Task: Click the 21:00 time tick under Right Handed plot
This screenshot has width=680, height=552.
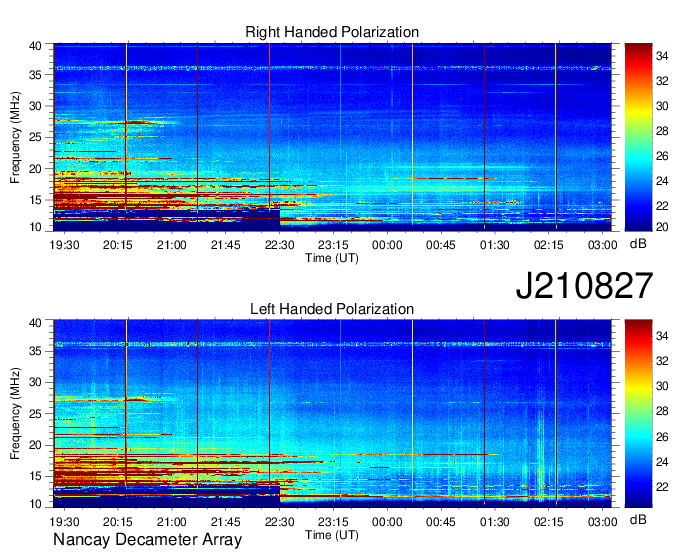Action: (172, 245)
